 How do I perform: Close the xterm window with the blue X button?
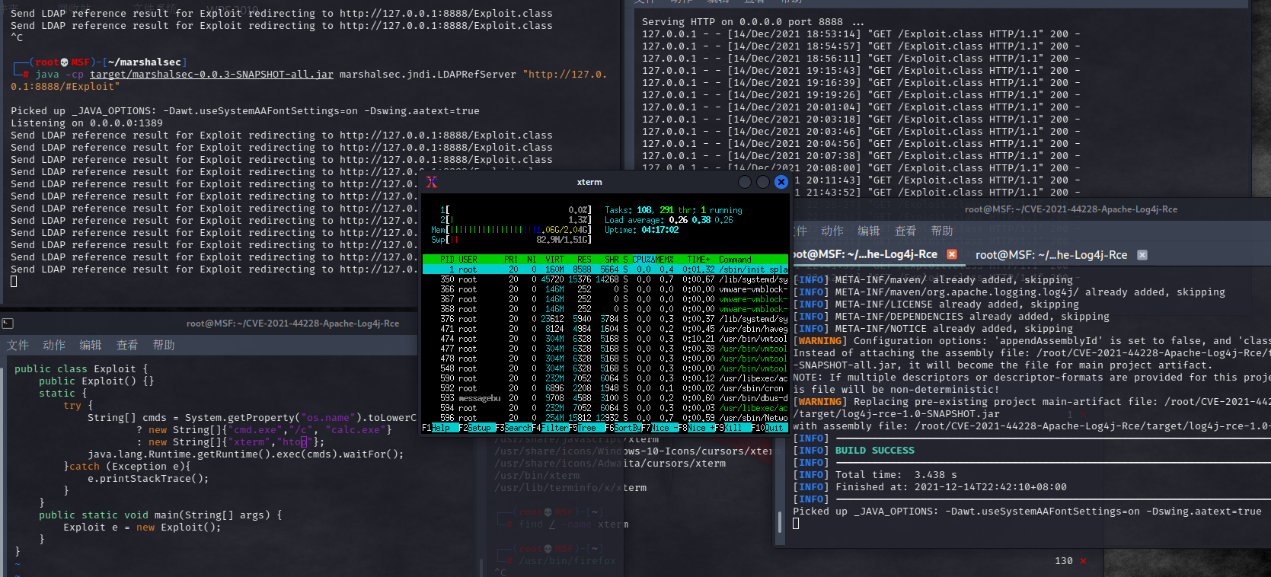pyautogui.click(x=780, y=183)
